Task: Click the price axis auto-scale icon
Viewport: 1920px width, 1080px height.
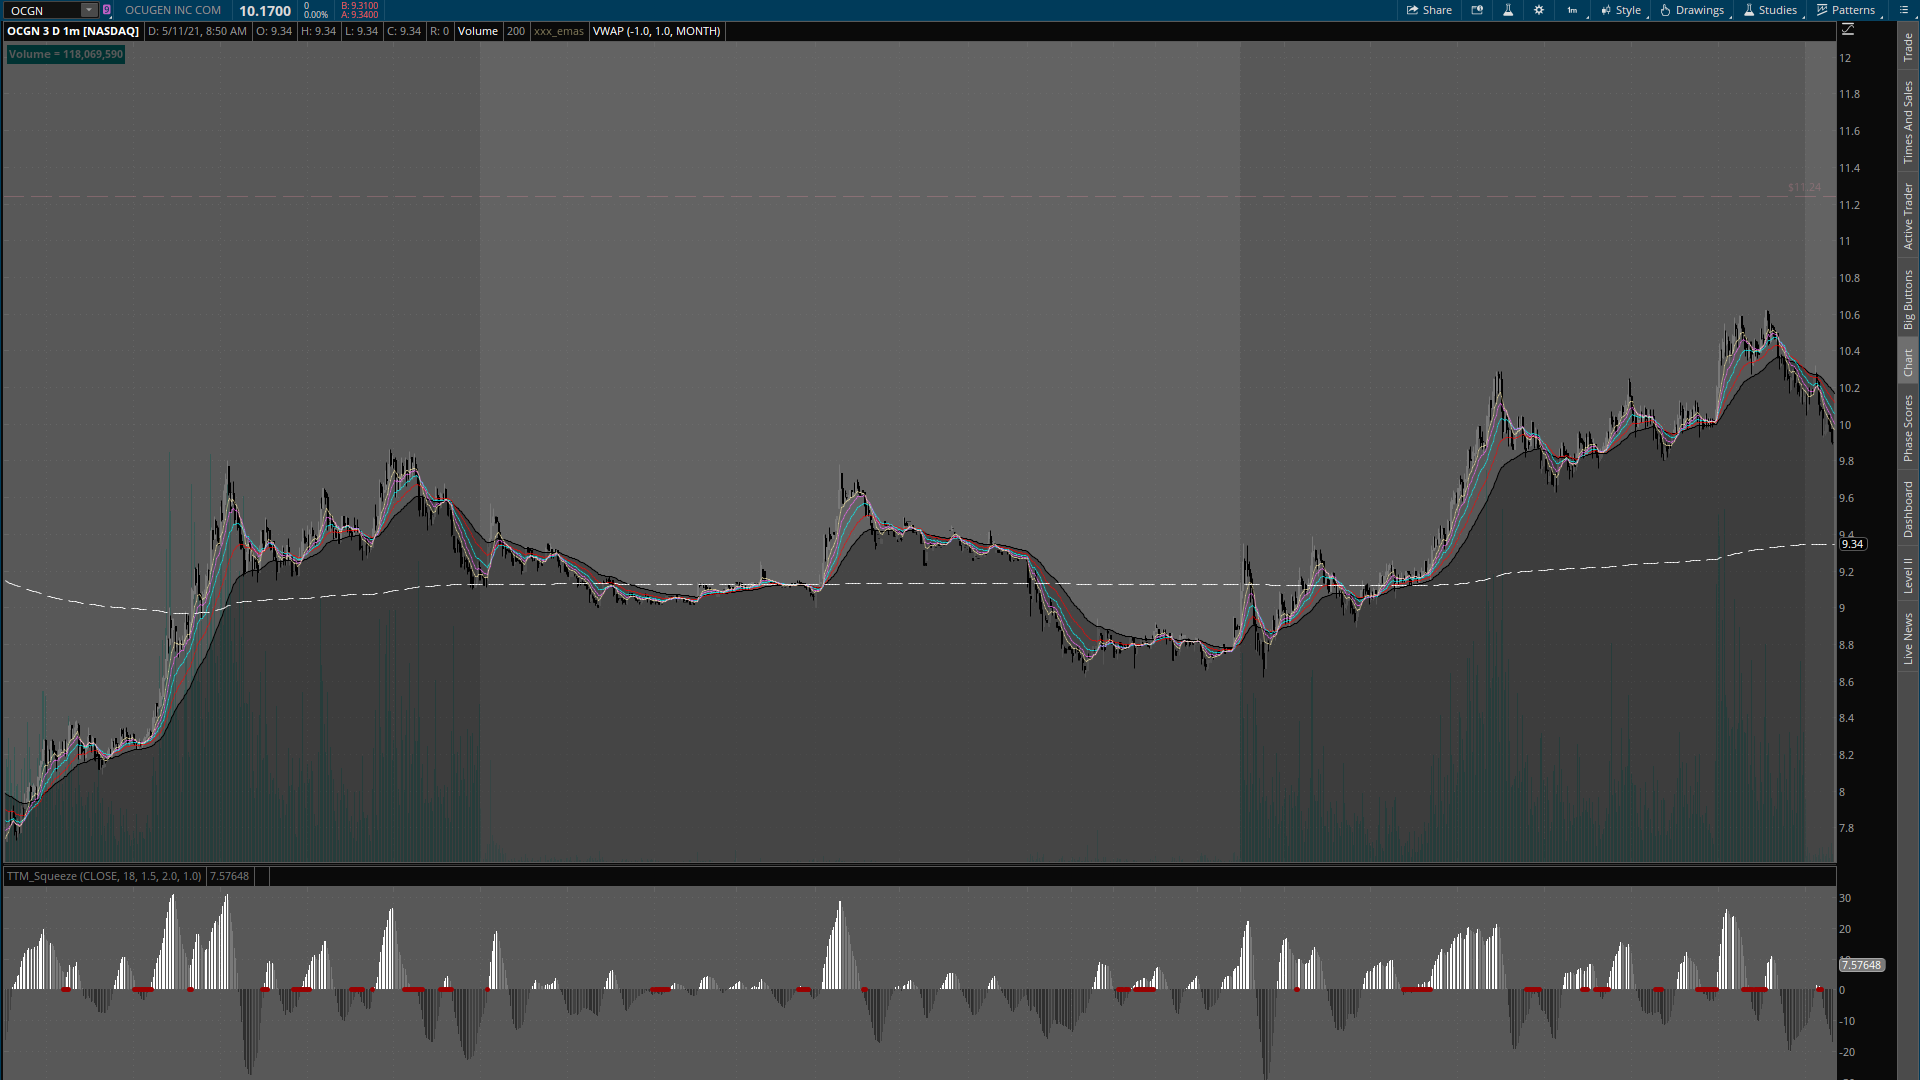Action: 1848,30
